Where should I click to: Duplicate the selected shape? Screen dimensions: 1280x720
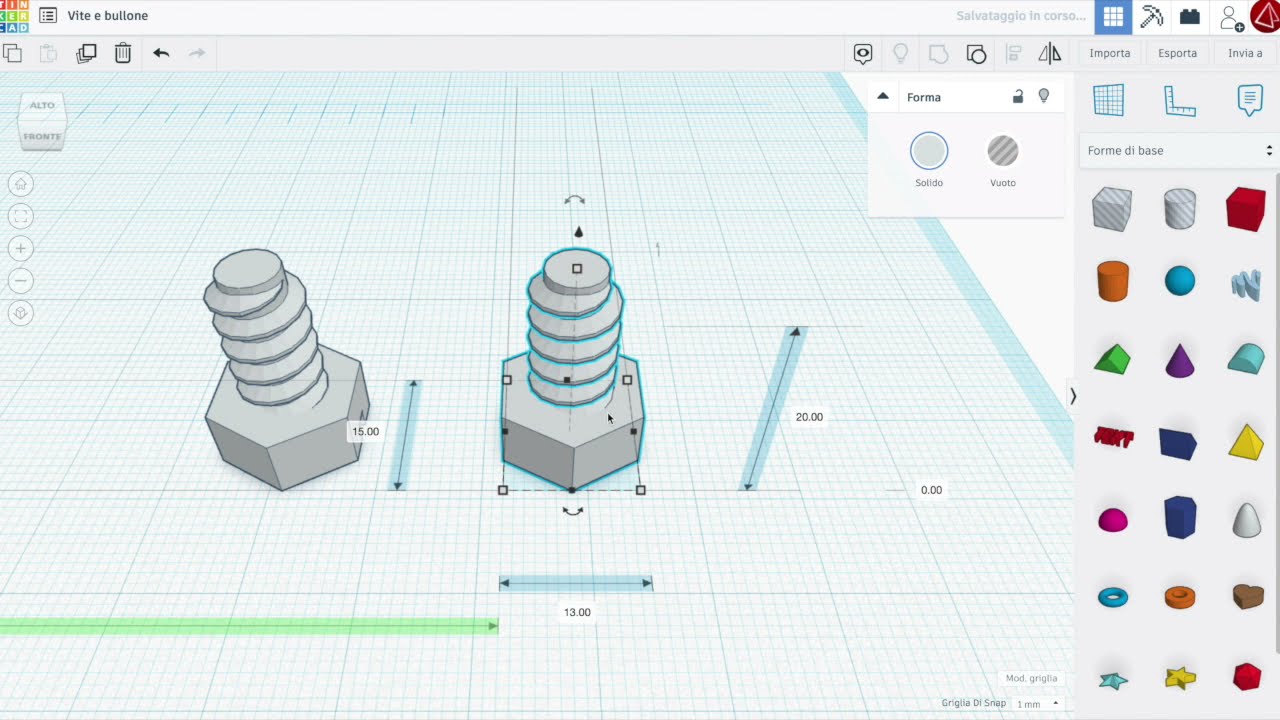(x=86, y=53)
